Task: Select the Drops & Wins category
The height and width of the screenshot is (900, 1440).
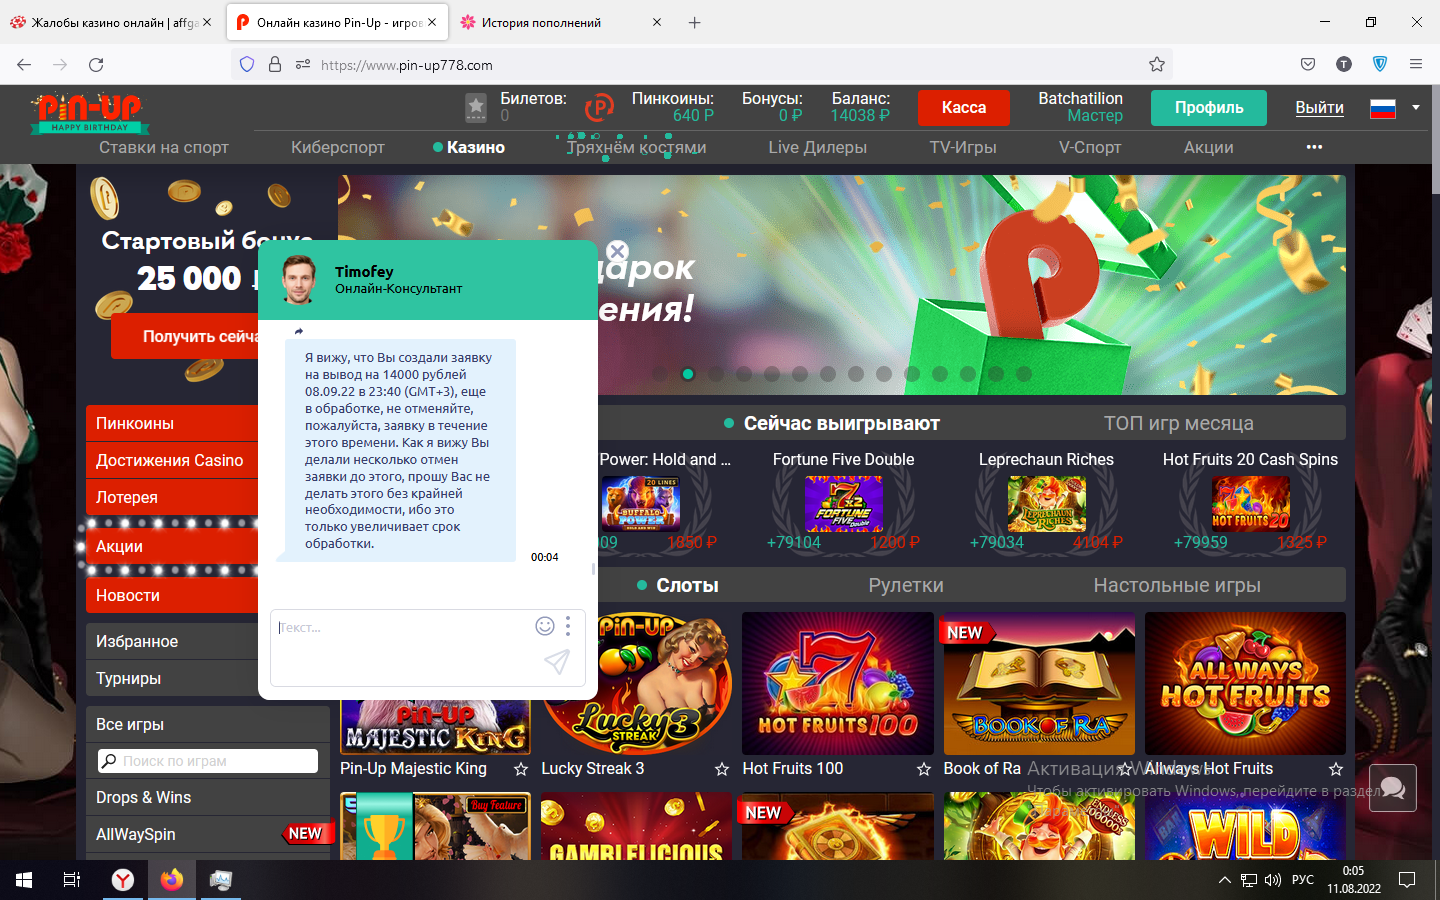Action: tap(208, 797)
